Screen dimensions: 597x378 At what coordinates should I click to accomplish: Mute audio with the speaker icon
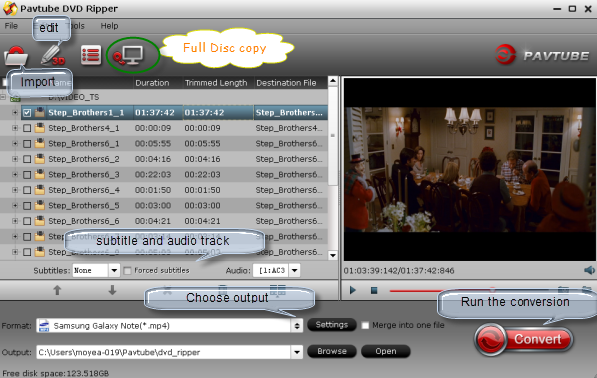pos(589,271)
